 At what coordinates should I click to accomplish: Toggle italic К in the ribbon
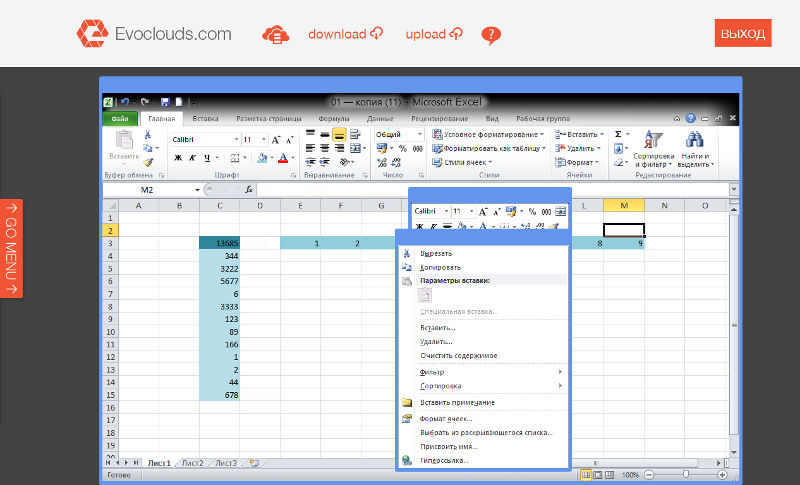(192, 158)
